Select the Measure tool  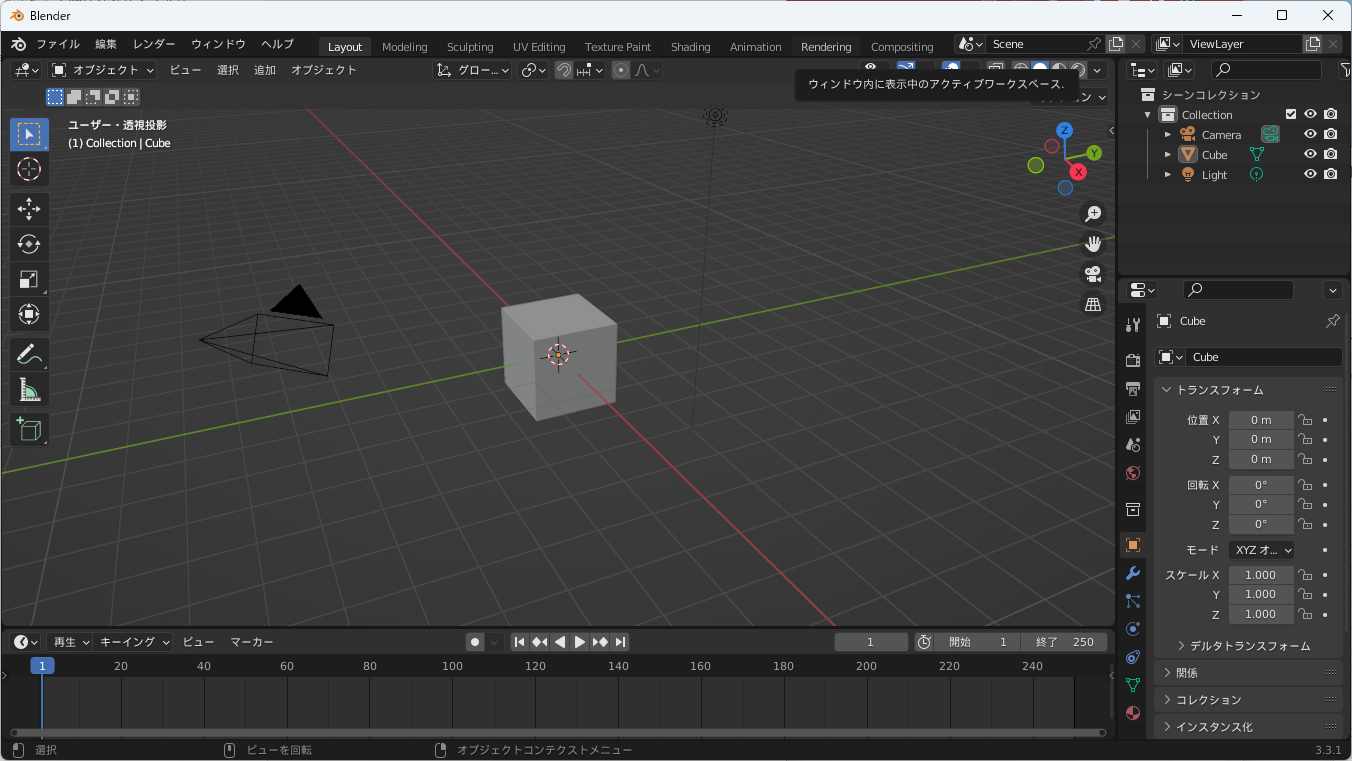[29, 390]
